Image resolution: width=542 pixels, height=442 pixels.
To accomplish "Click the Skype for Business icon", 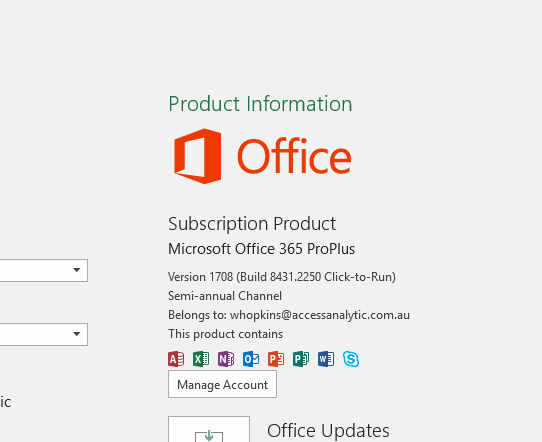I will tap(351, 359).
